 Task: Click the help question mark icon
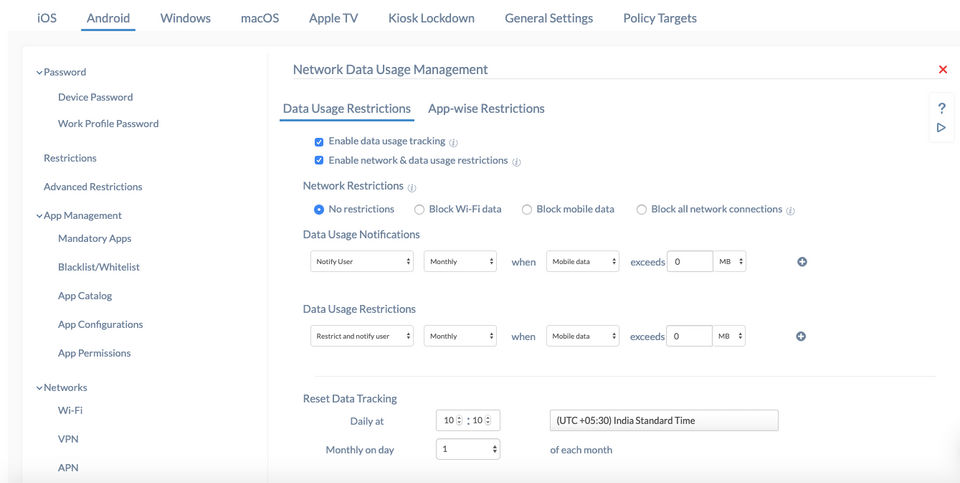941,108
